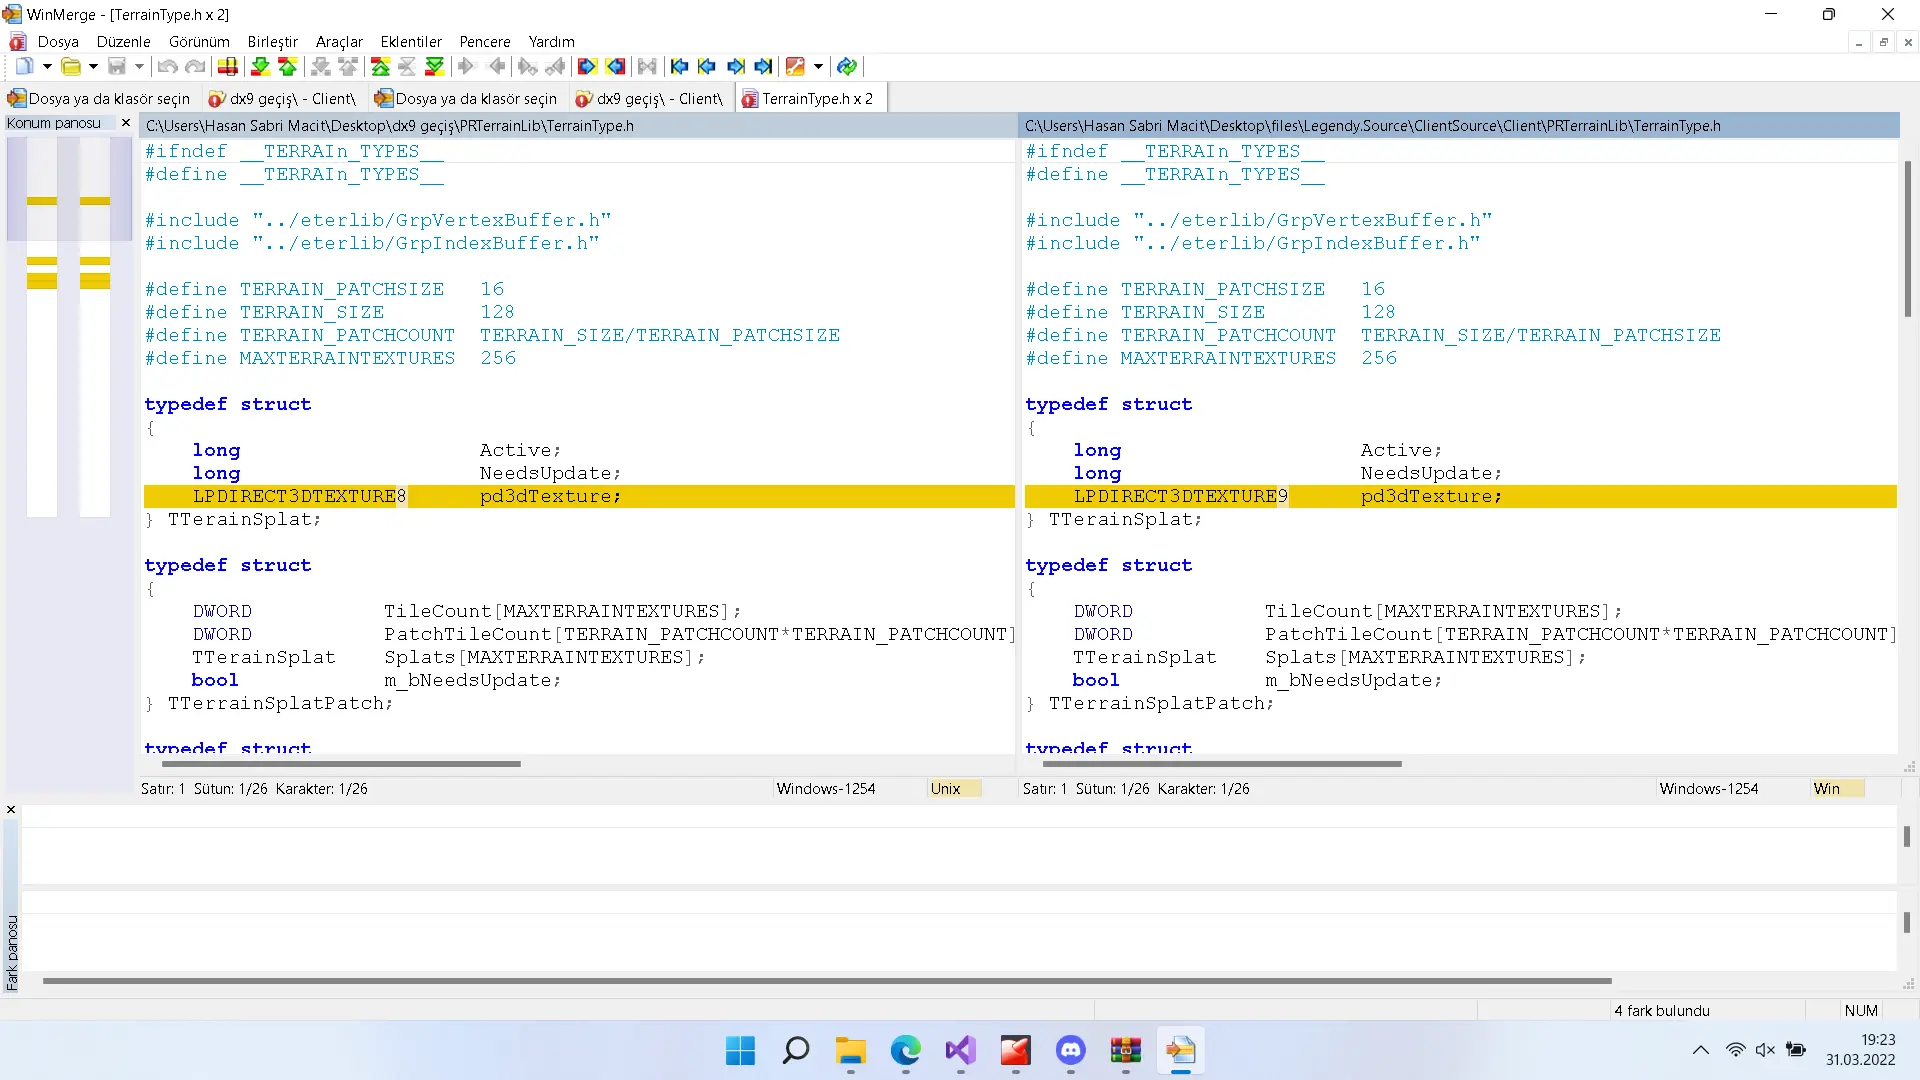Expand the Open folder dropdown arrow
The width and height of the screenshot is (1920, 1080).
pos(93,67)
